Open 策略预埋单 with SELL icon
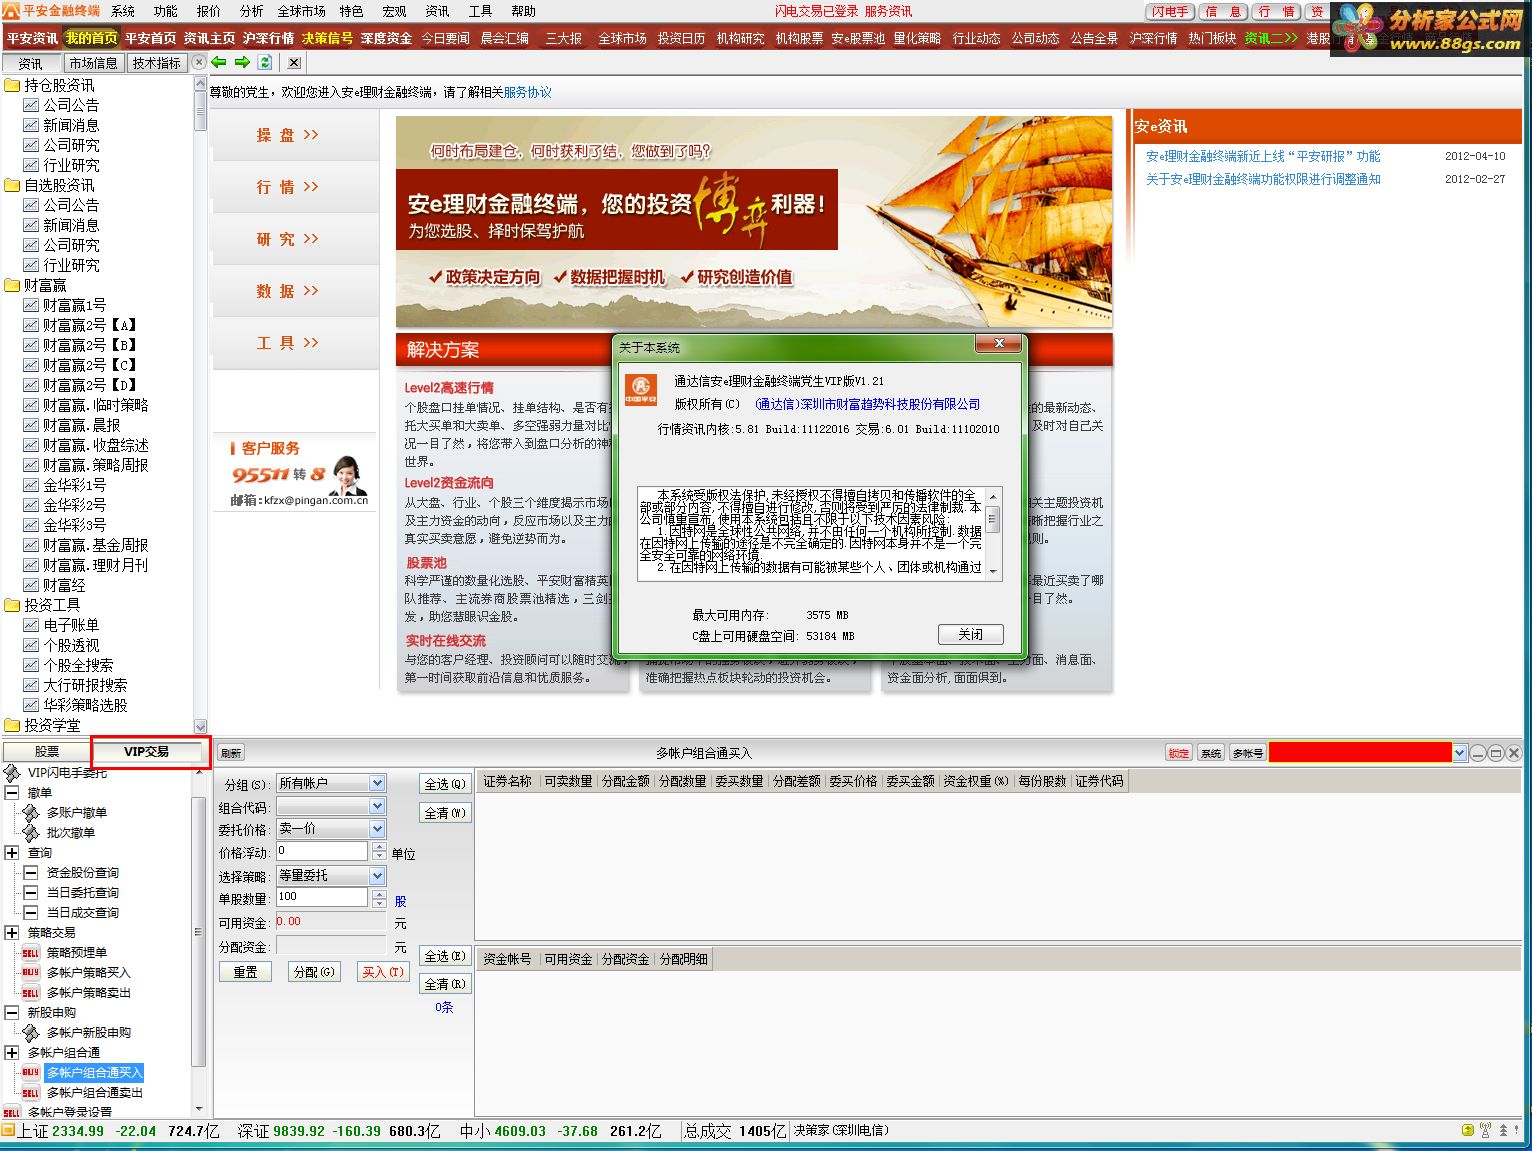This screenshot has height=1151, width=1532. point(65,953)
